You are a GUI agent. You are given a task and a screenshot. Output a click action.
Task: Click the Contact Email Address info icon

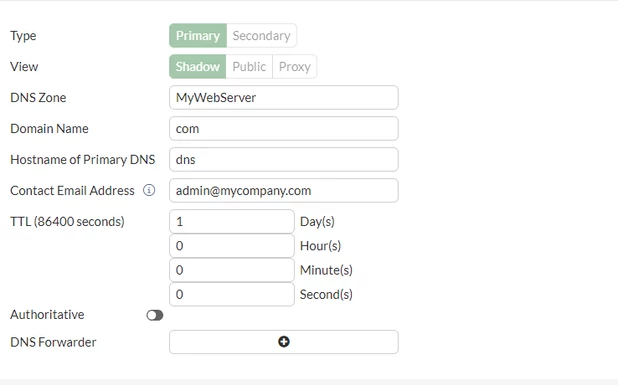(149, 190)
